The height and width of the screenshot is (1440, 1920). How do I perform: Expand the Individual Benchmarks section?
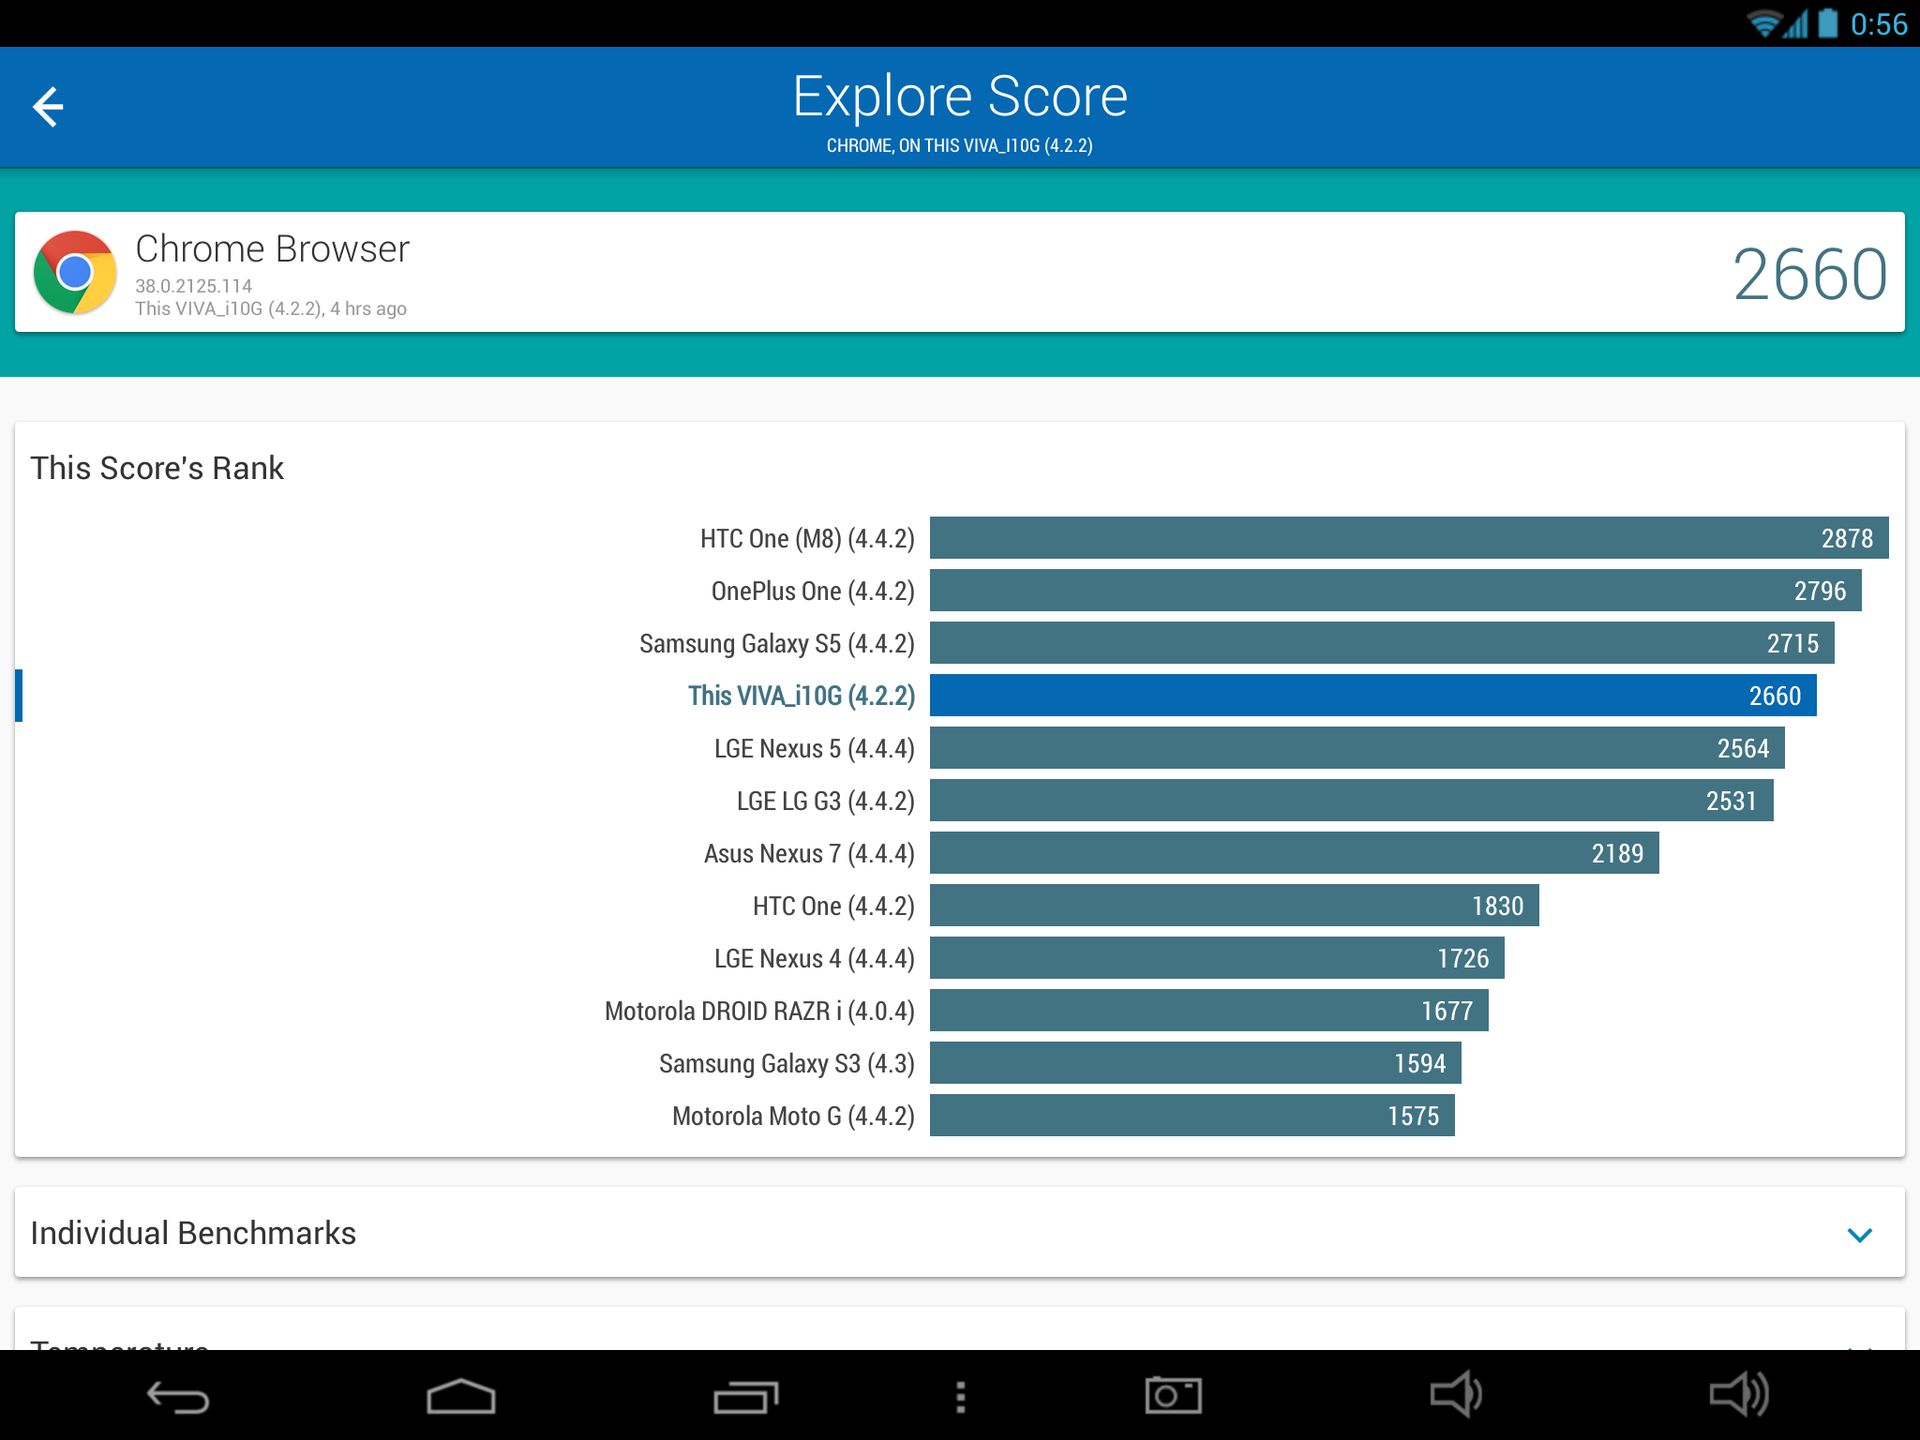[193, 1233]
